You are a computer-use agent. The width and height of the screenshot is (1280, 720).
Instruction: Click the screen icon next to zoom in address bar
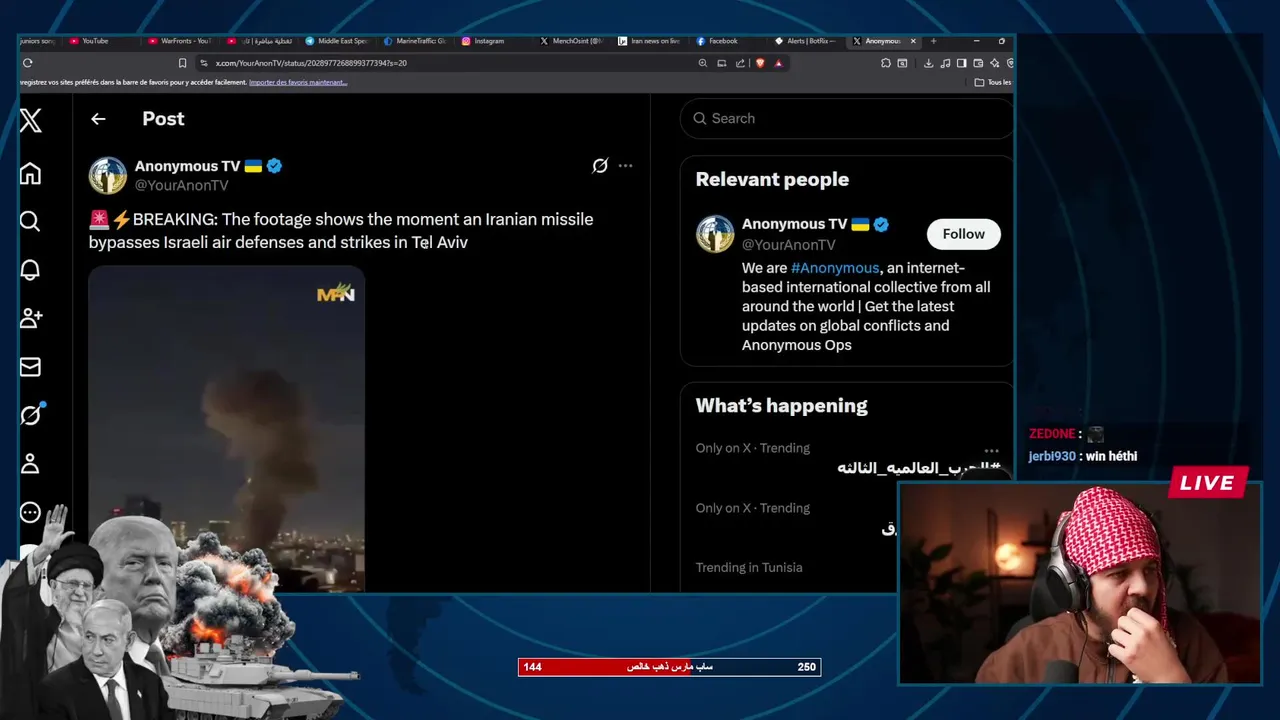pyautogui.click(x=721, y=63)
